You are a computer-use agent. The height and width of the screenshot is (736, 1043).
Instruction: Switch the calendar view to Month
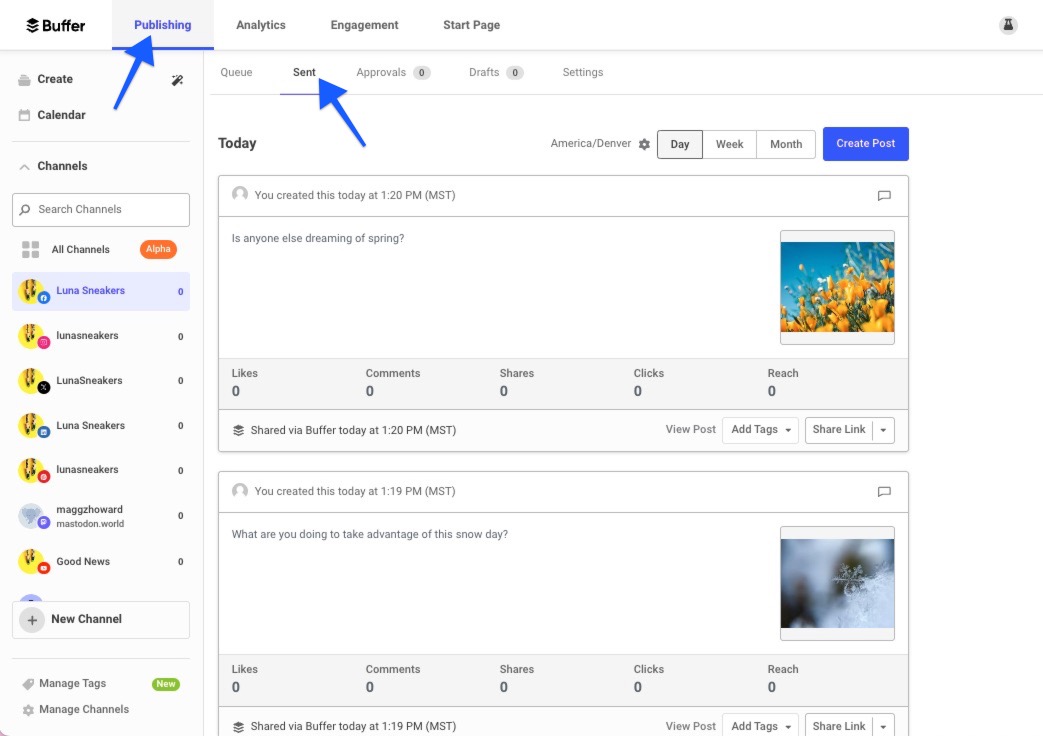(786, 144)
